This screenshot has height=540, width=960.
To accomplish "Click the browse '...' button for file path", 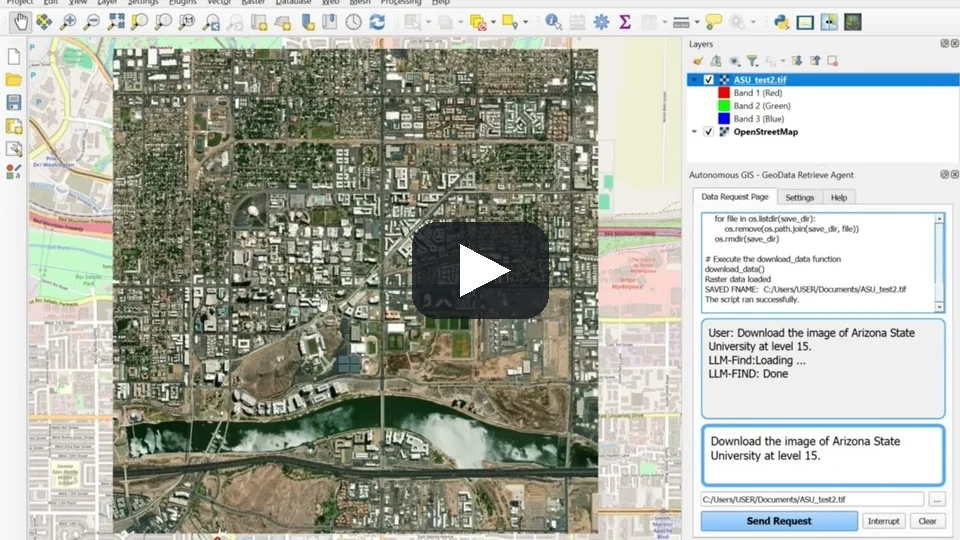I will [x=937, y=500].
